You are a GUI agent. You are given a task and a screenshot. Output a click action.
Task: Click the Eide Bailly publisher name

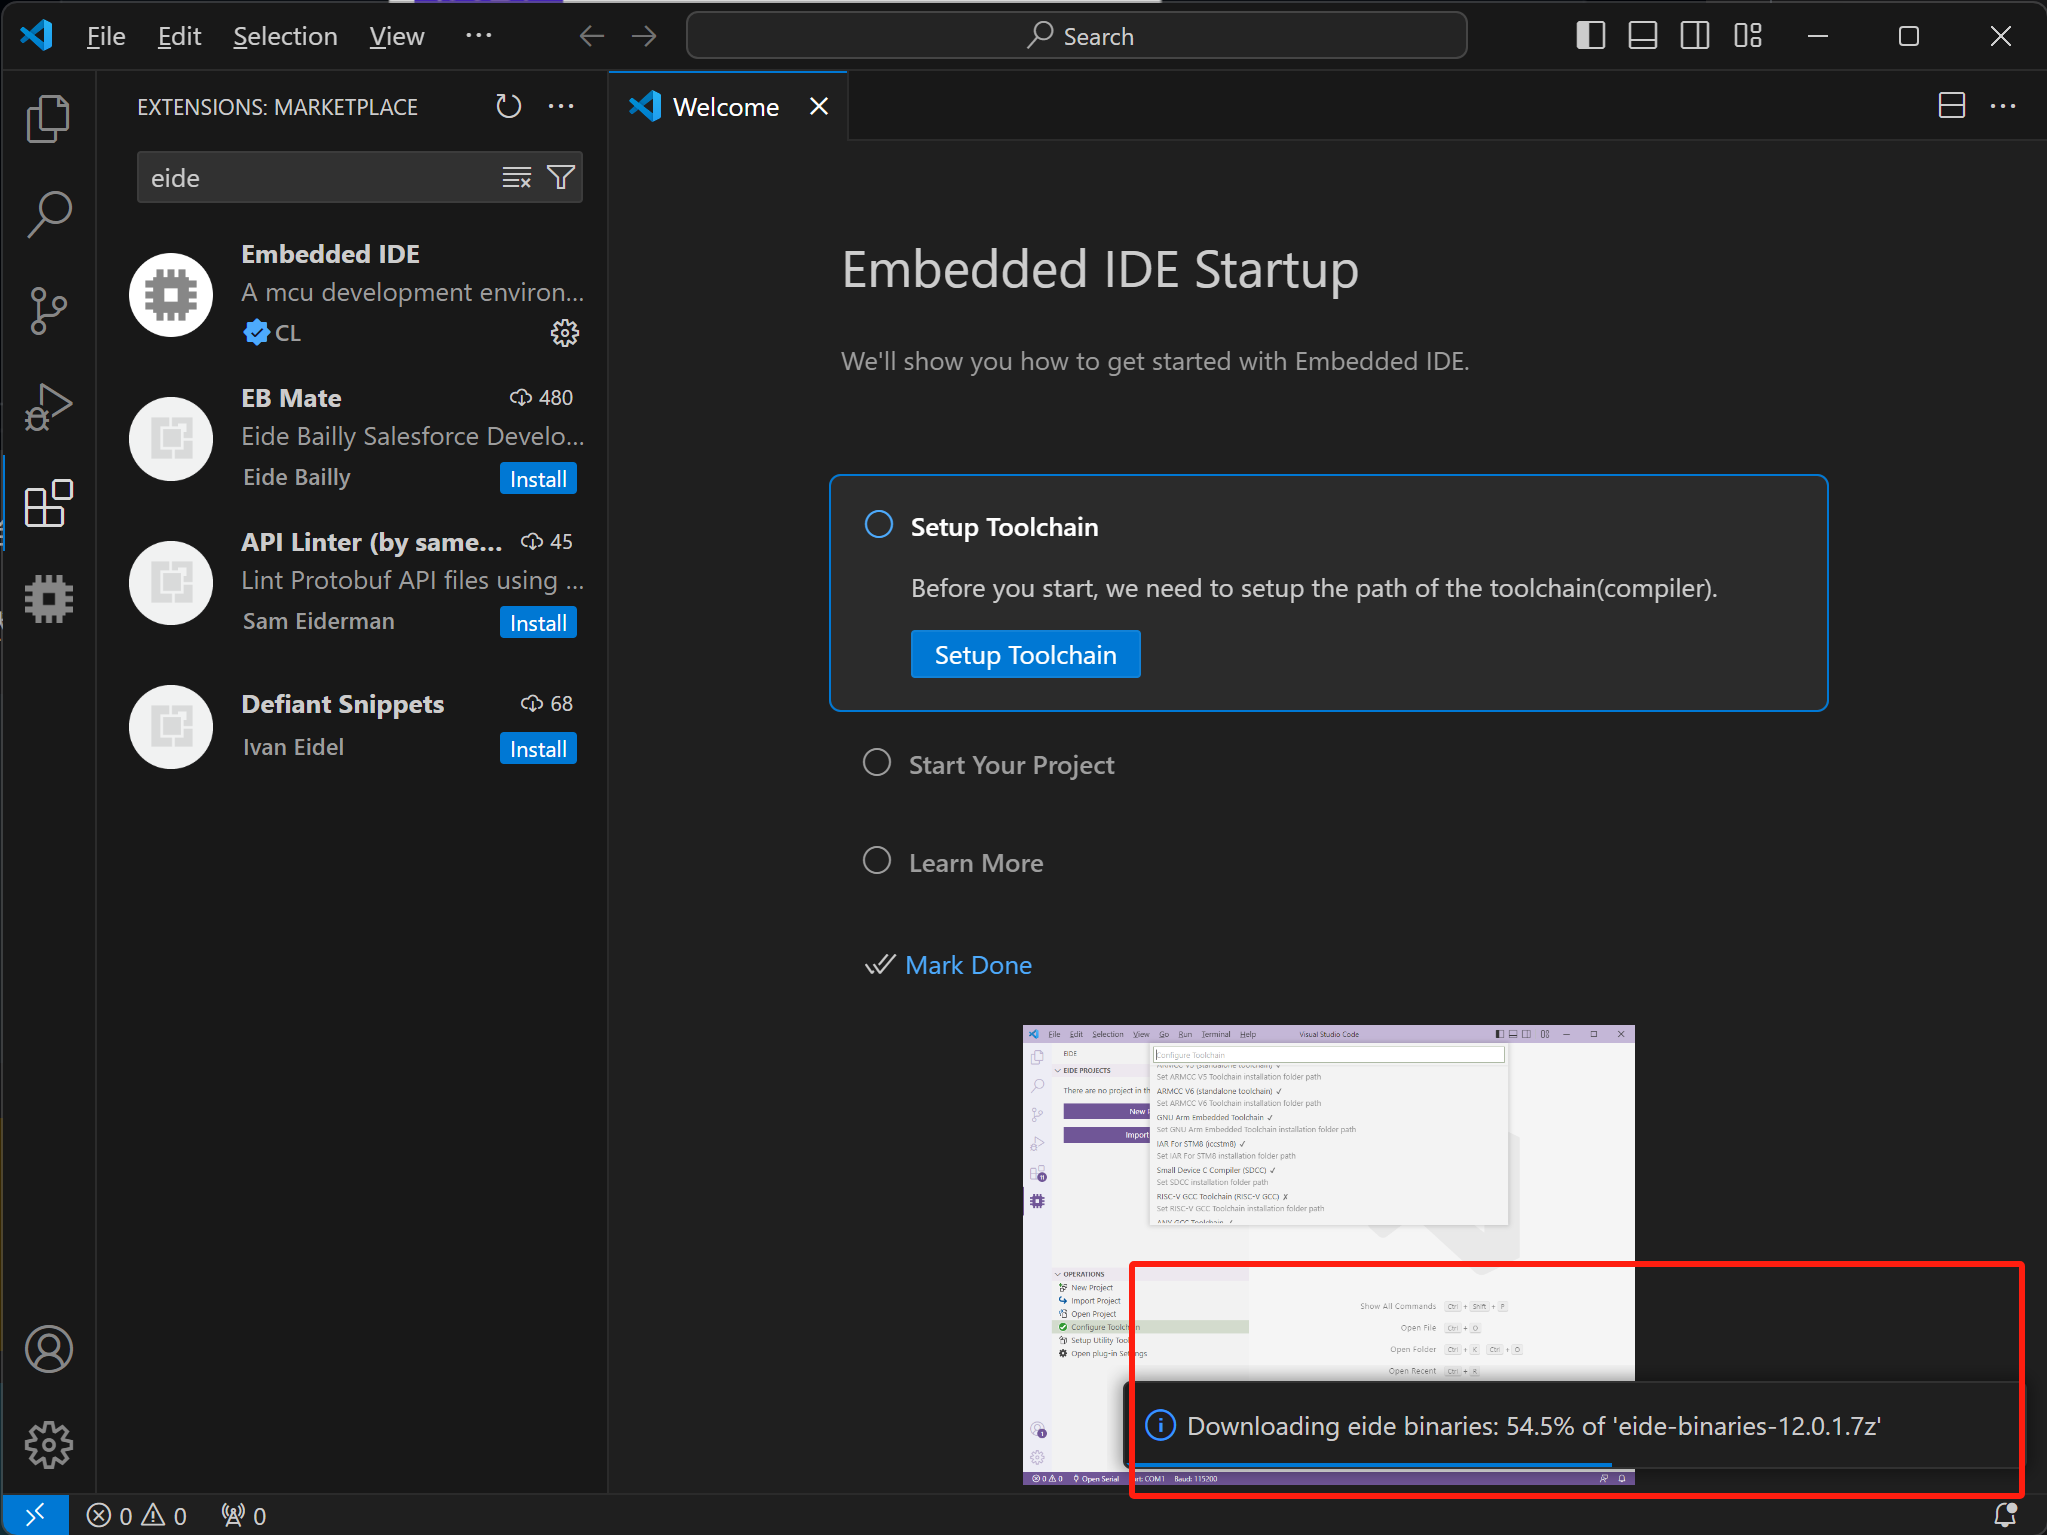[297, 477]
